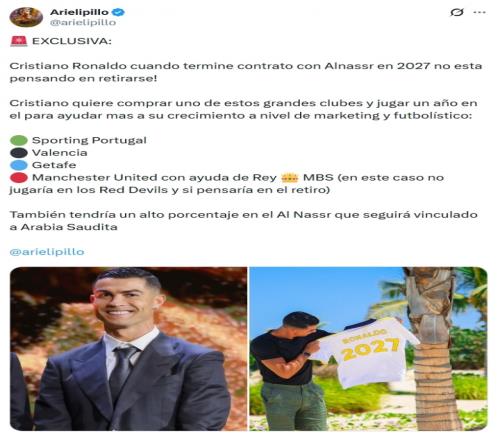Click the crown emoji before MBS
Screen dimensions: 500x440
point(289,177)
